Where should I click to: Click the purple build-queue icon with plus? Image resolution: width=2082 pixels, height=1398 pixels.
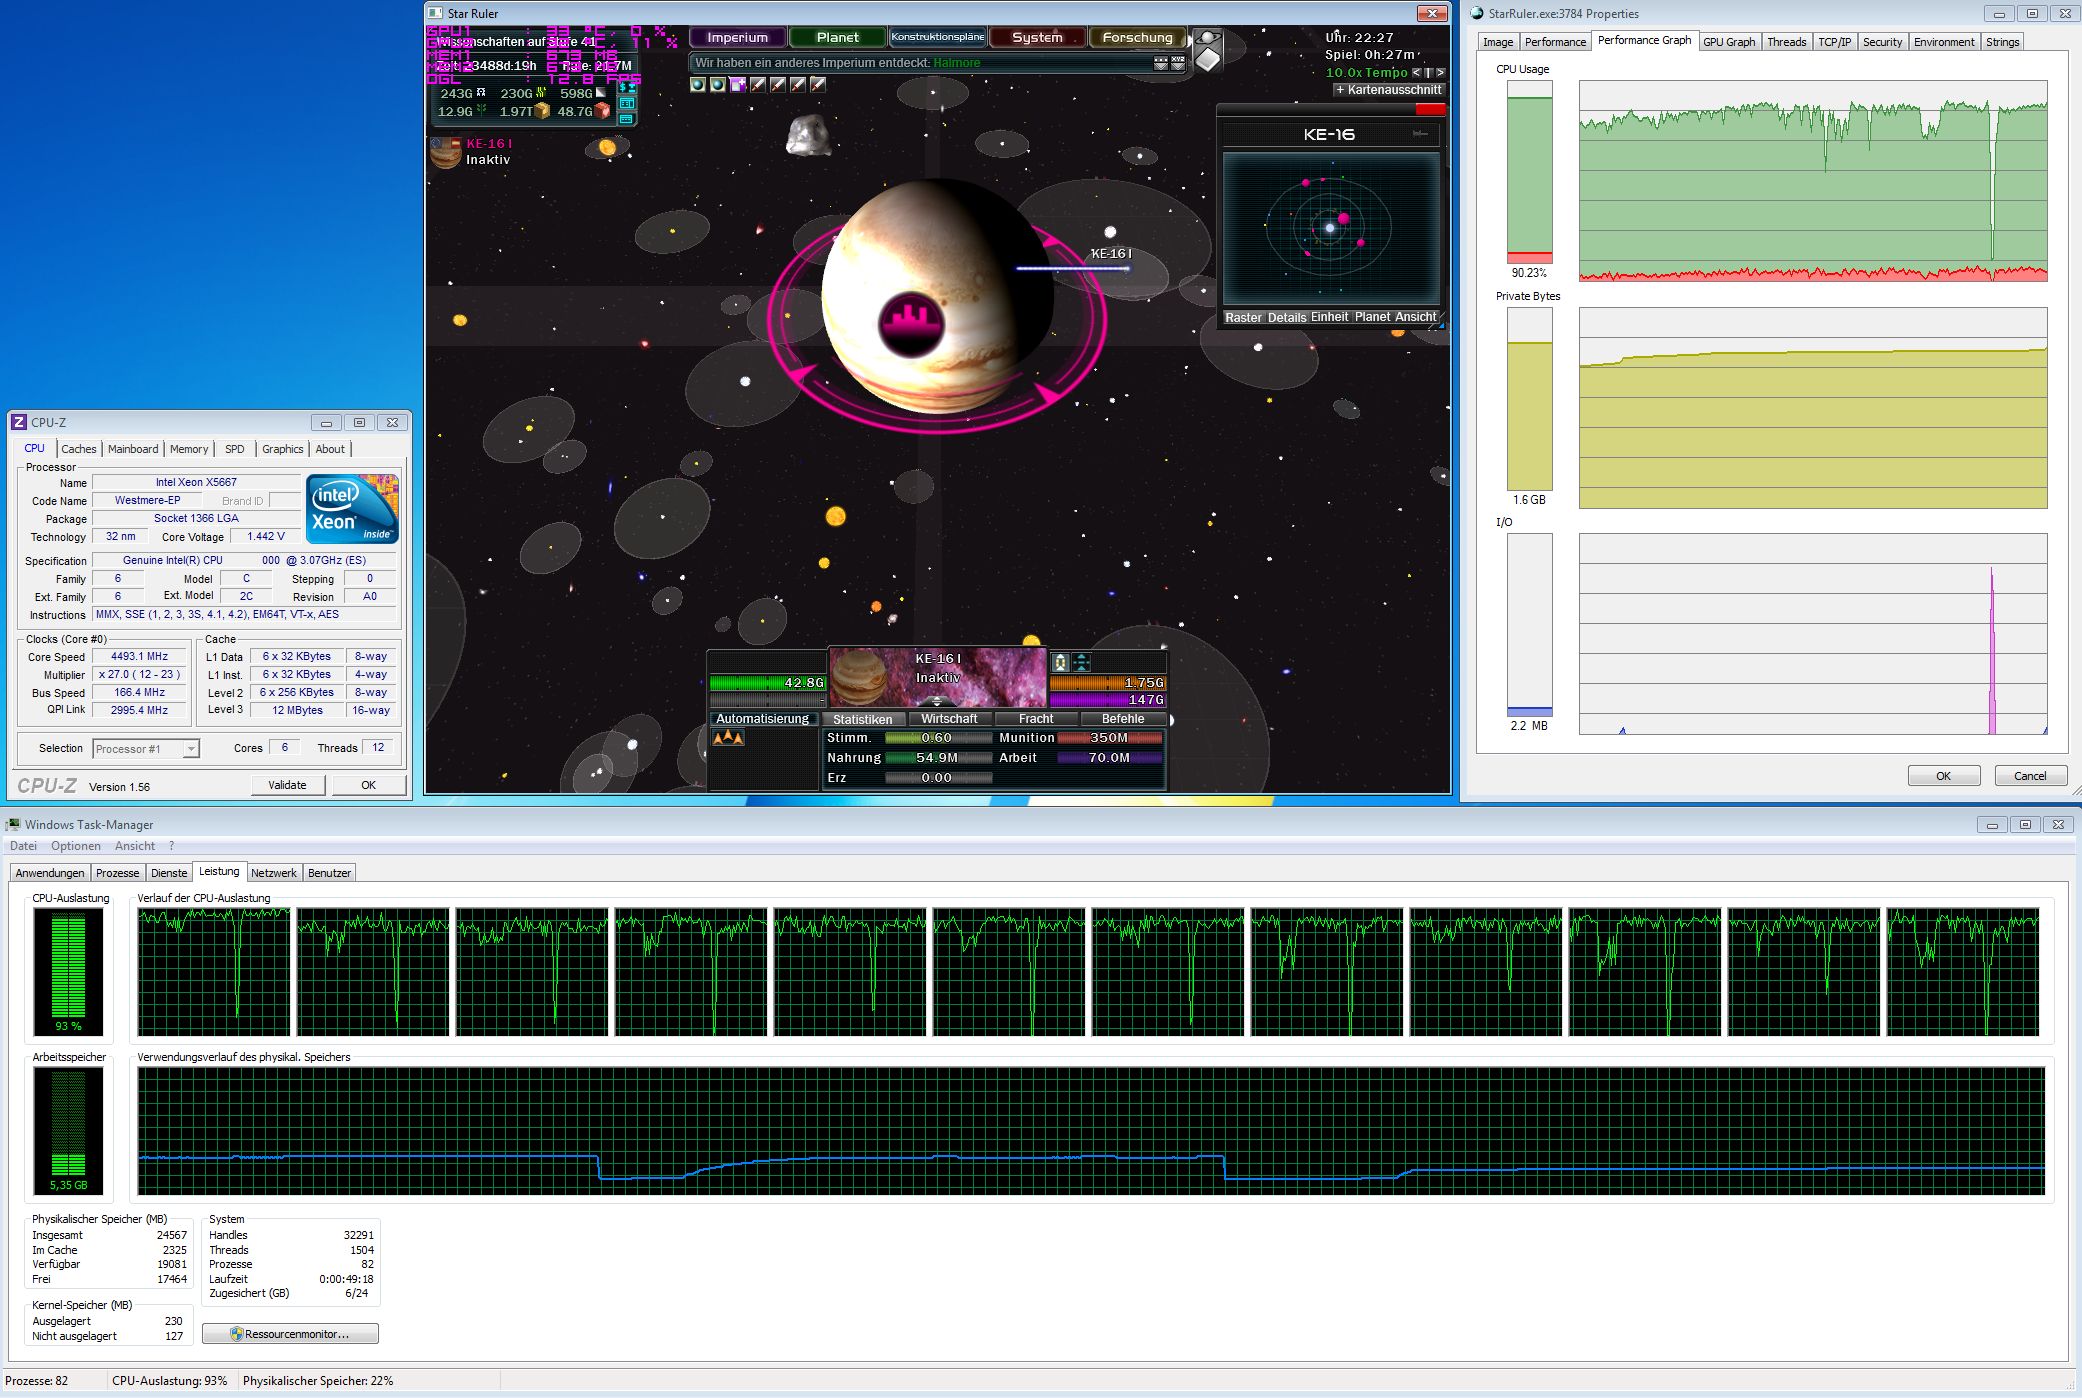point(738,85)
